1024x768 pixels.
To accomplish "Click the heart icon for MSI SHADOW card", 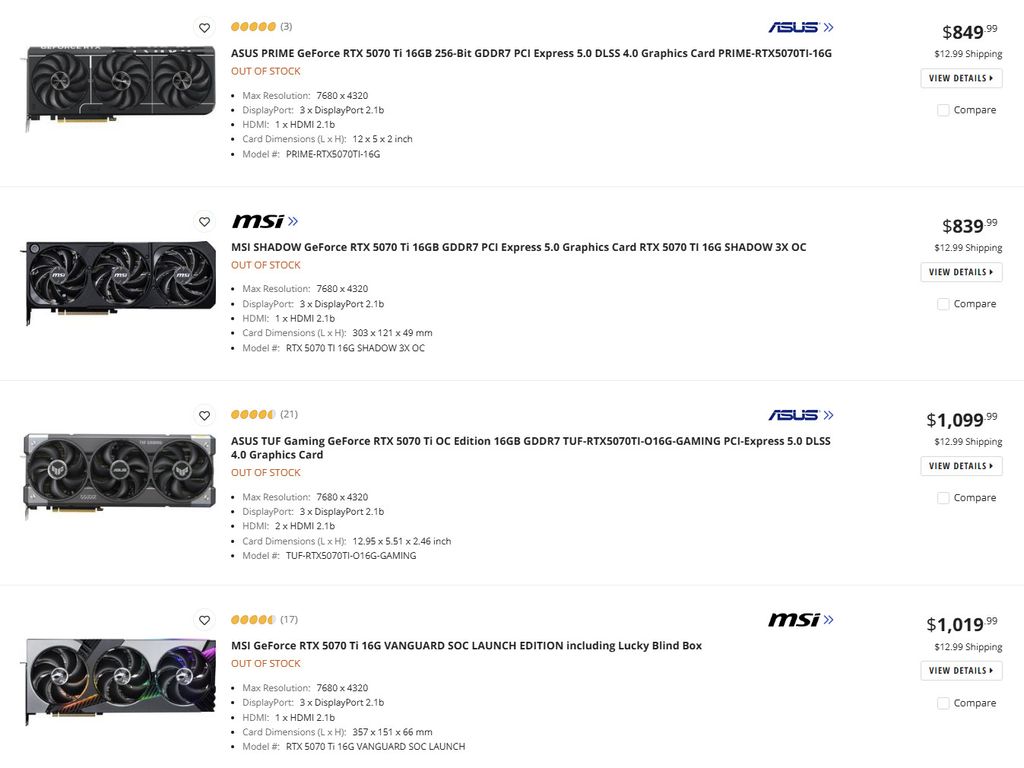I will tap(204, 222).
